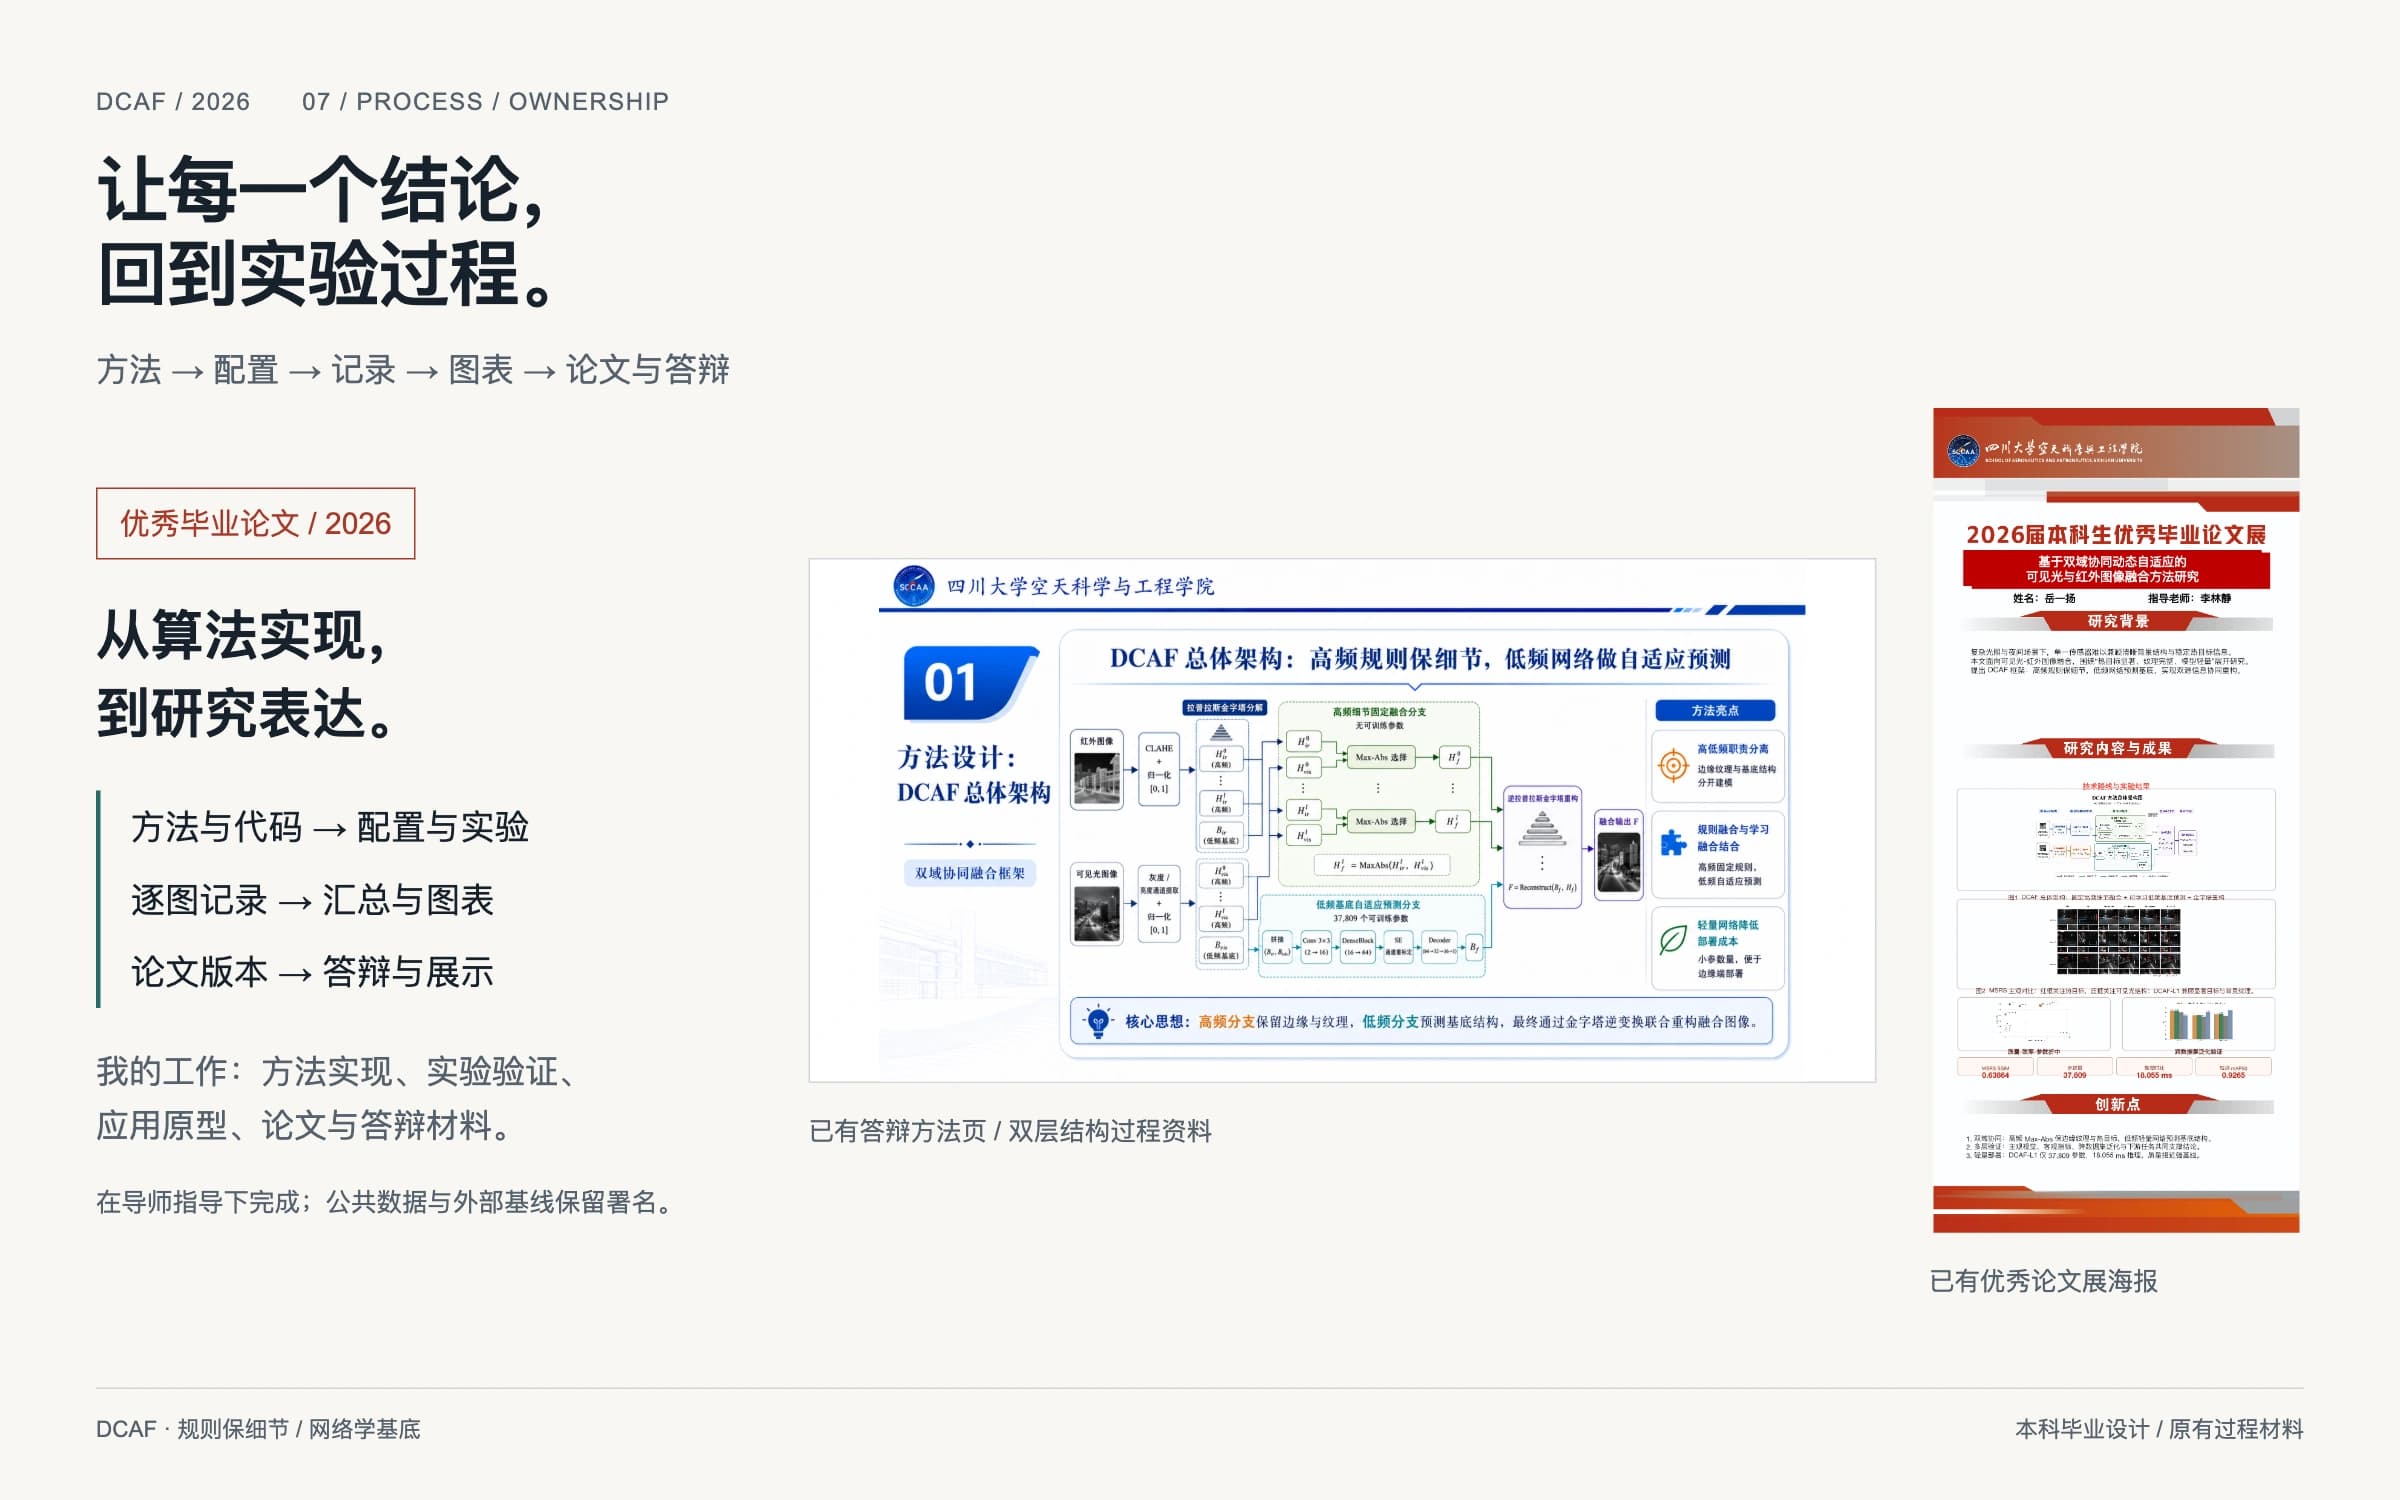Screen dimensions: 2400x1500
Task: Click the visible-light input image thumbnail
Action: (x=1096, y=913)
